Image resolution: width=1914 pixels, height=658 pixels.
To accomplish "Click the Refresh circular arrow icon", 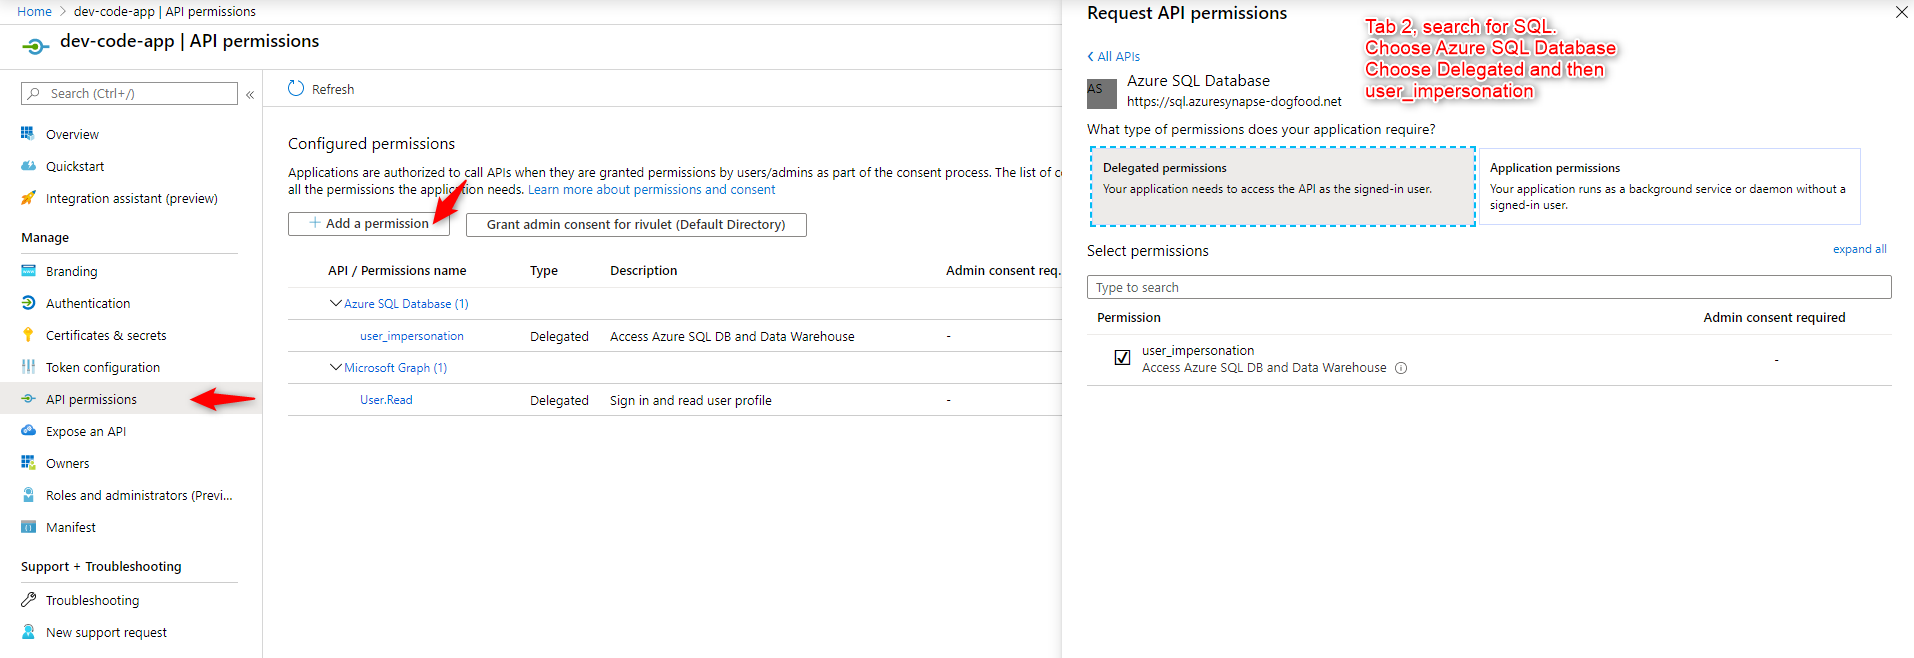I will [x=296, y=88].
